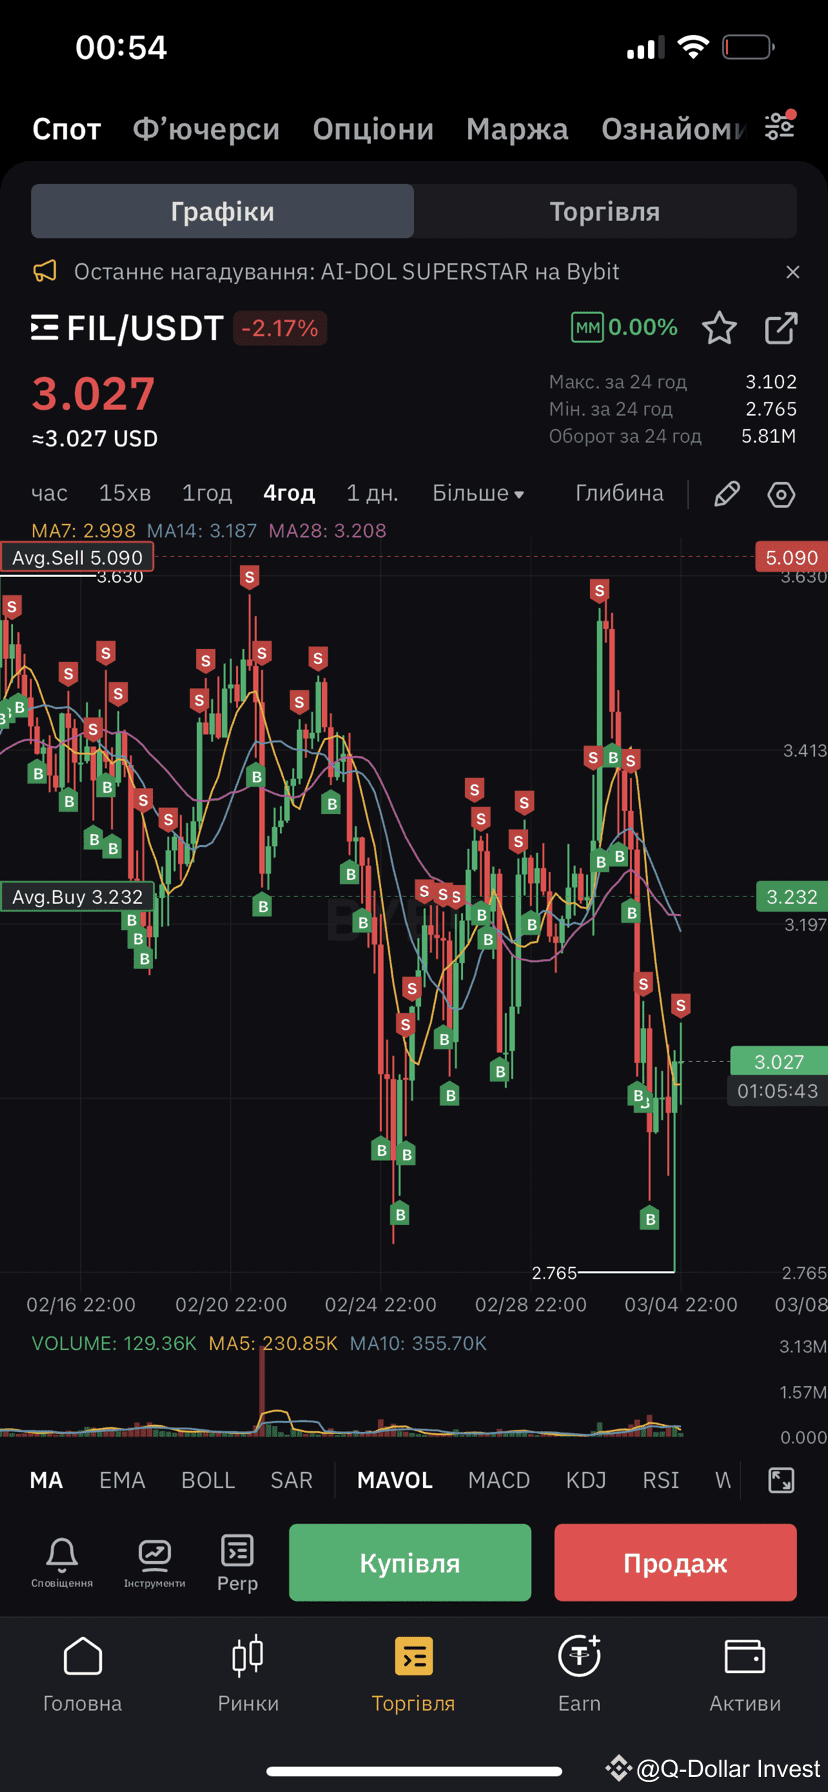Tap the current price tag 3.027
The width and height of the screenshot is (828, 1792).
[779, 1062]
